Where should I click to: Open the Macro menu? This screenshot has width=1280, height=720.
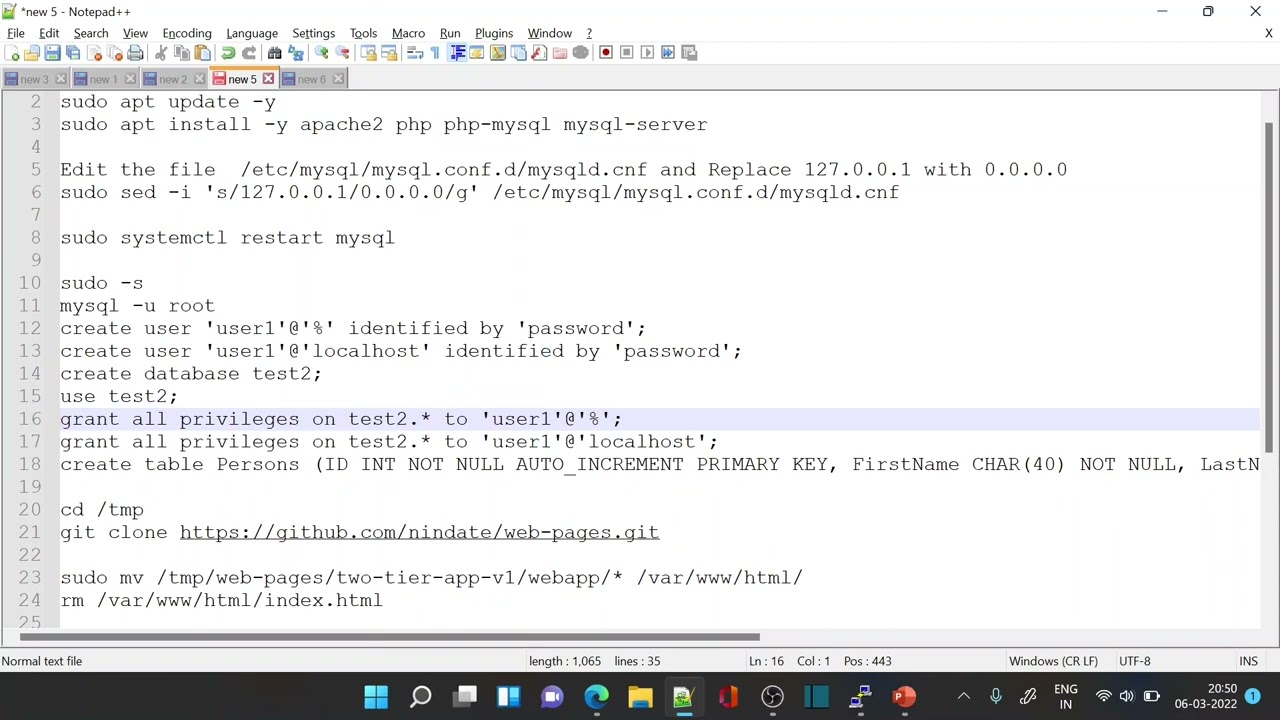pos(408,33)
